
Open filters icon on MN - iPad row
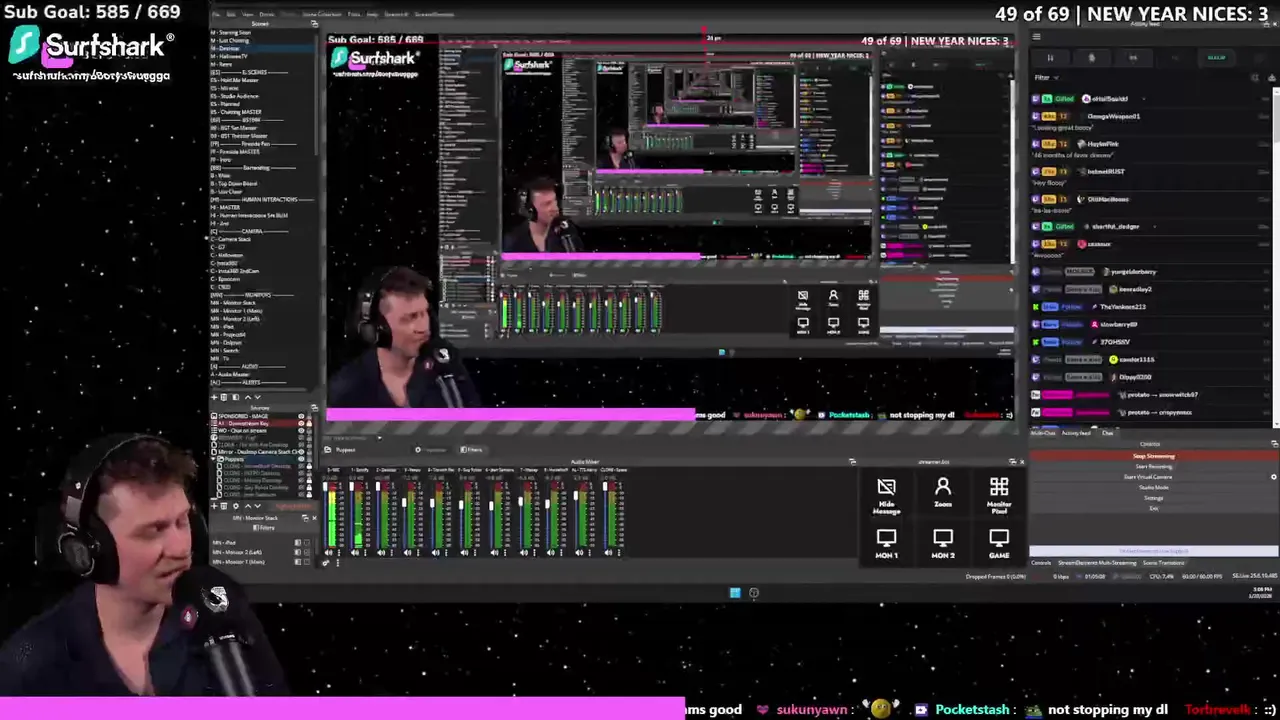click(x=298, y=542)
